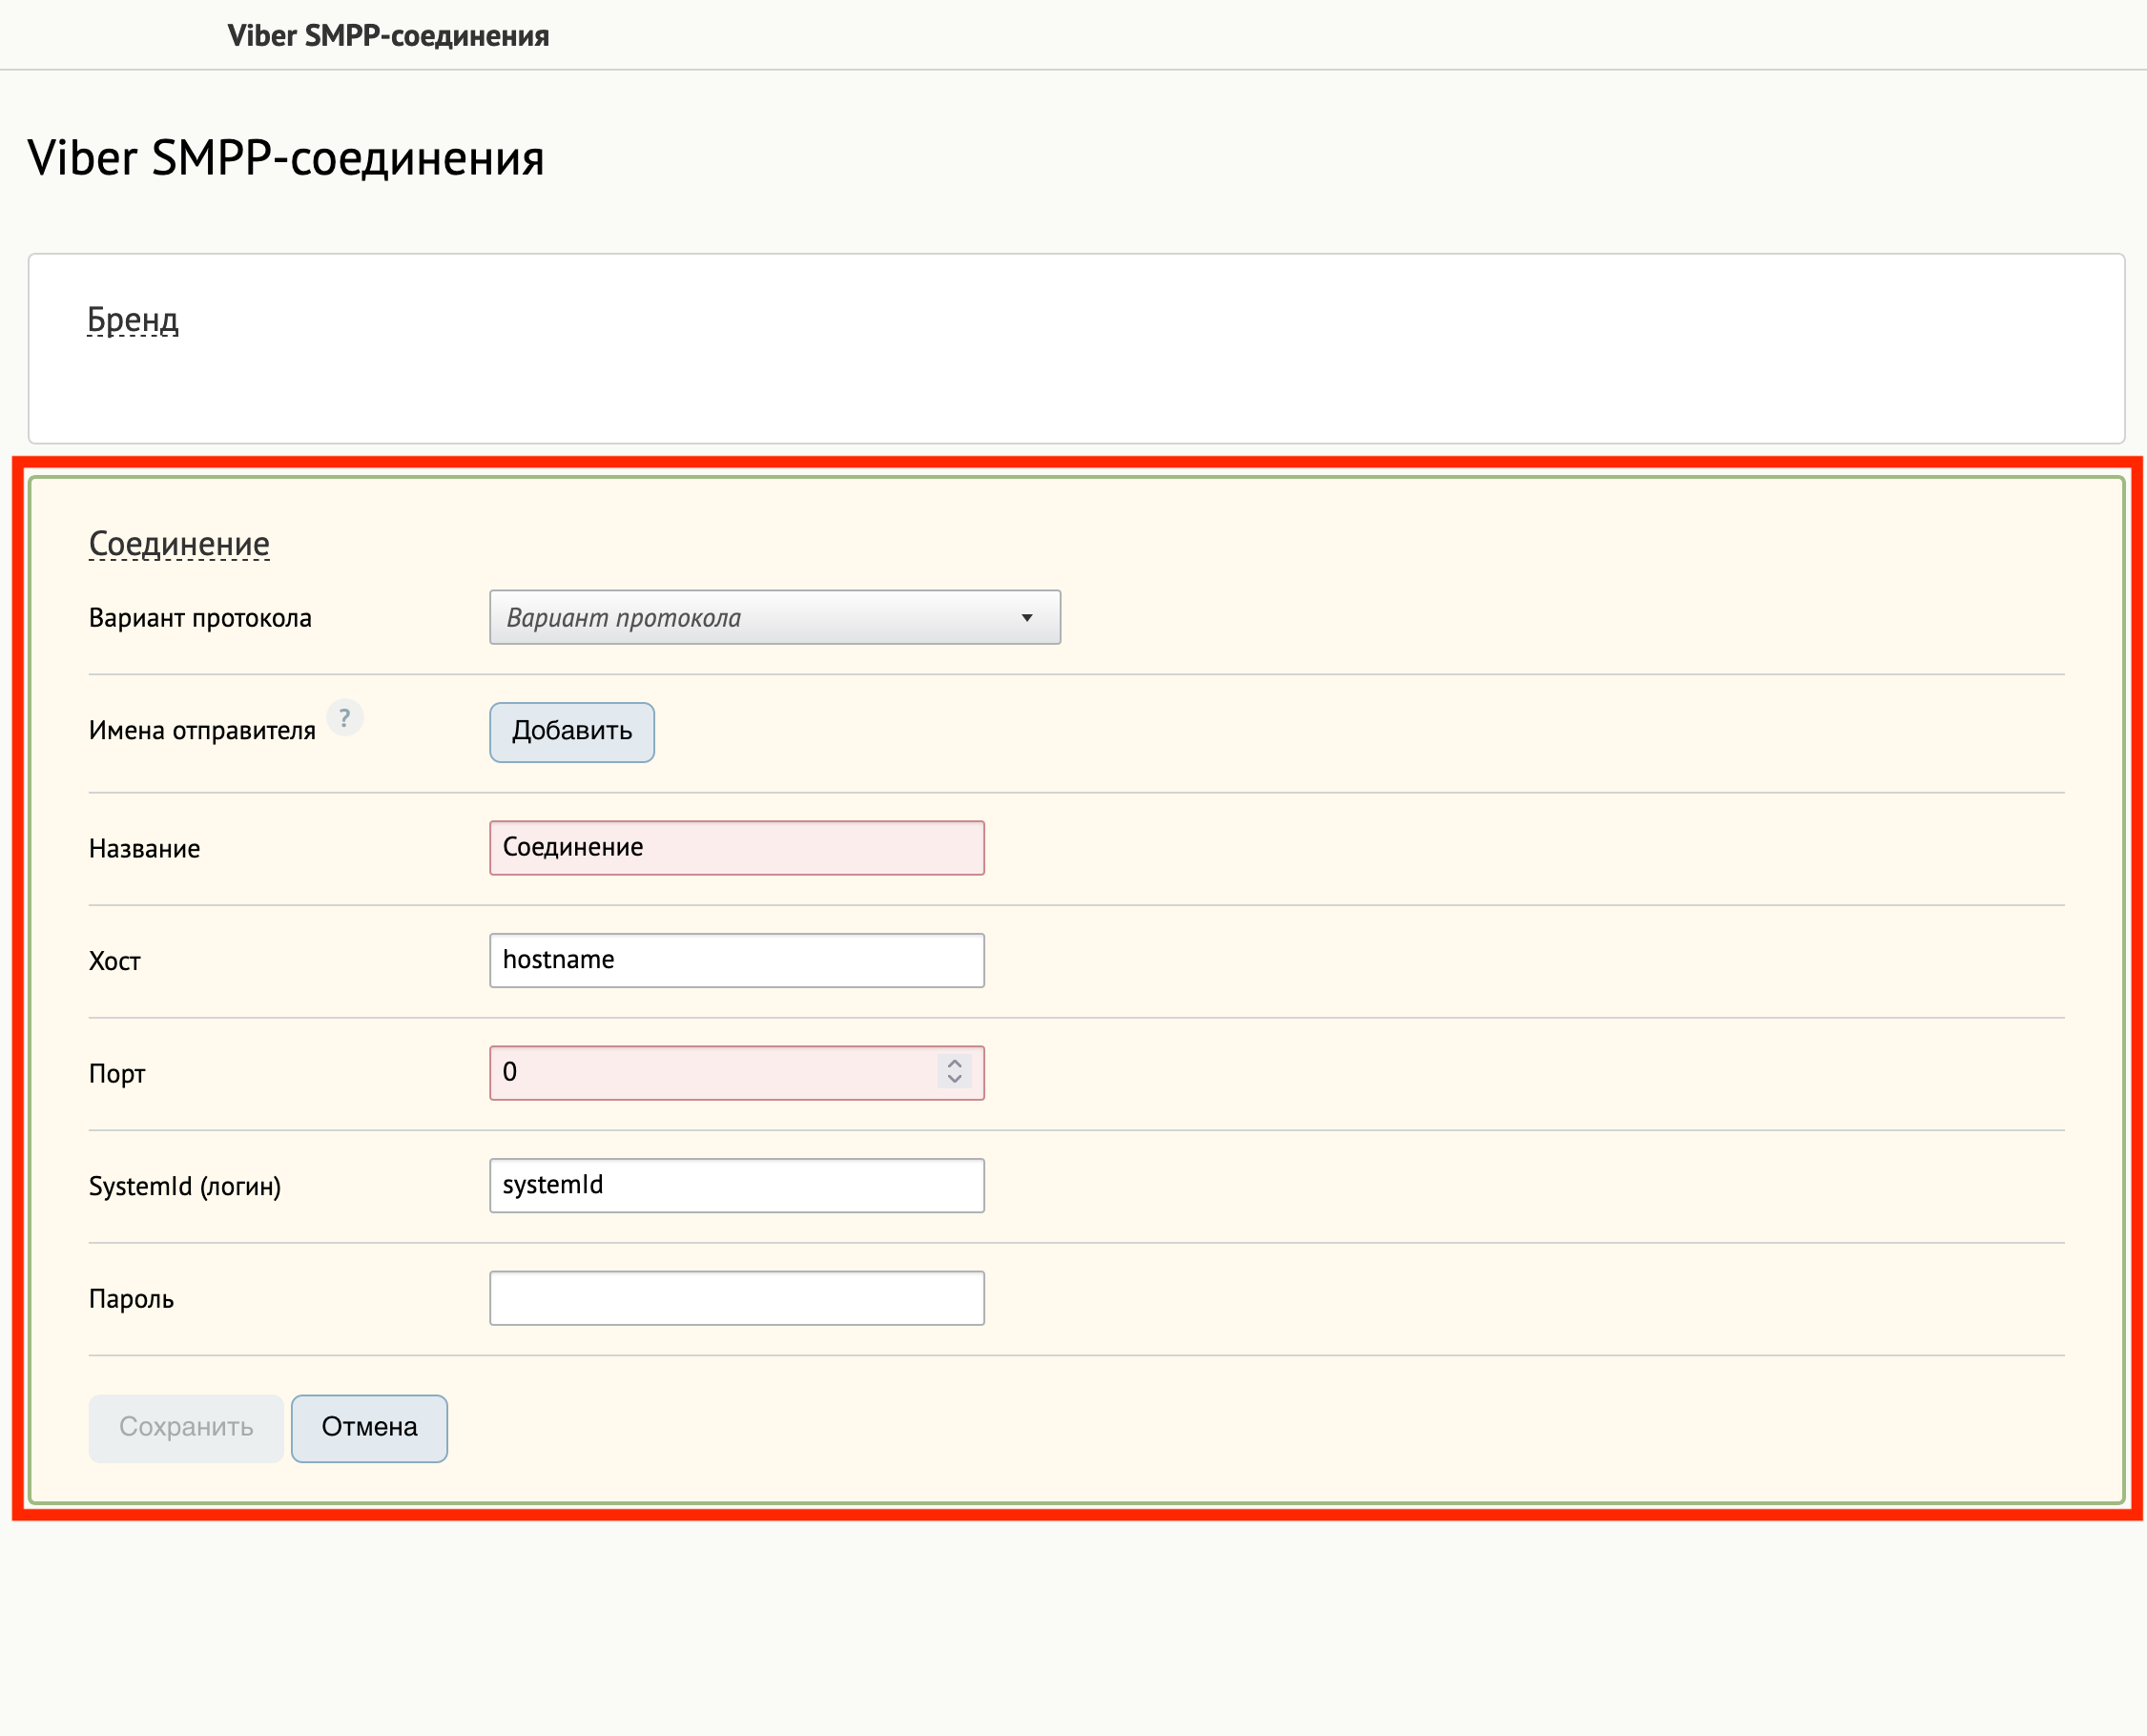Decrease the port value with down arrow
This screenshot has height=1736, width=2147.
point(955,1080)
